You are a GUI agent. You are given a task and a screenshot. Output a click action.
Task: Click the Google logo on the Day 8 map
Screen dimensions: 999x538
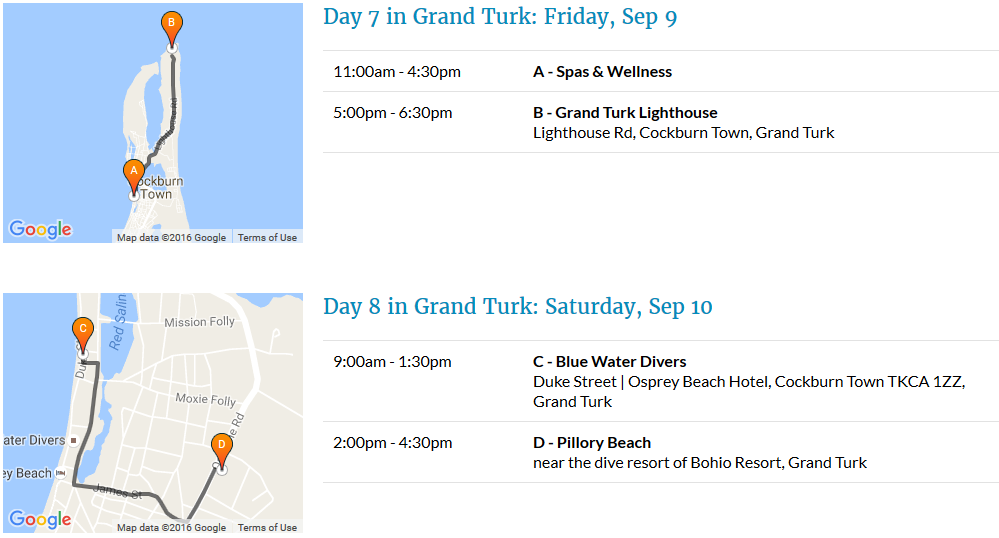tap(40, 519)
